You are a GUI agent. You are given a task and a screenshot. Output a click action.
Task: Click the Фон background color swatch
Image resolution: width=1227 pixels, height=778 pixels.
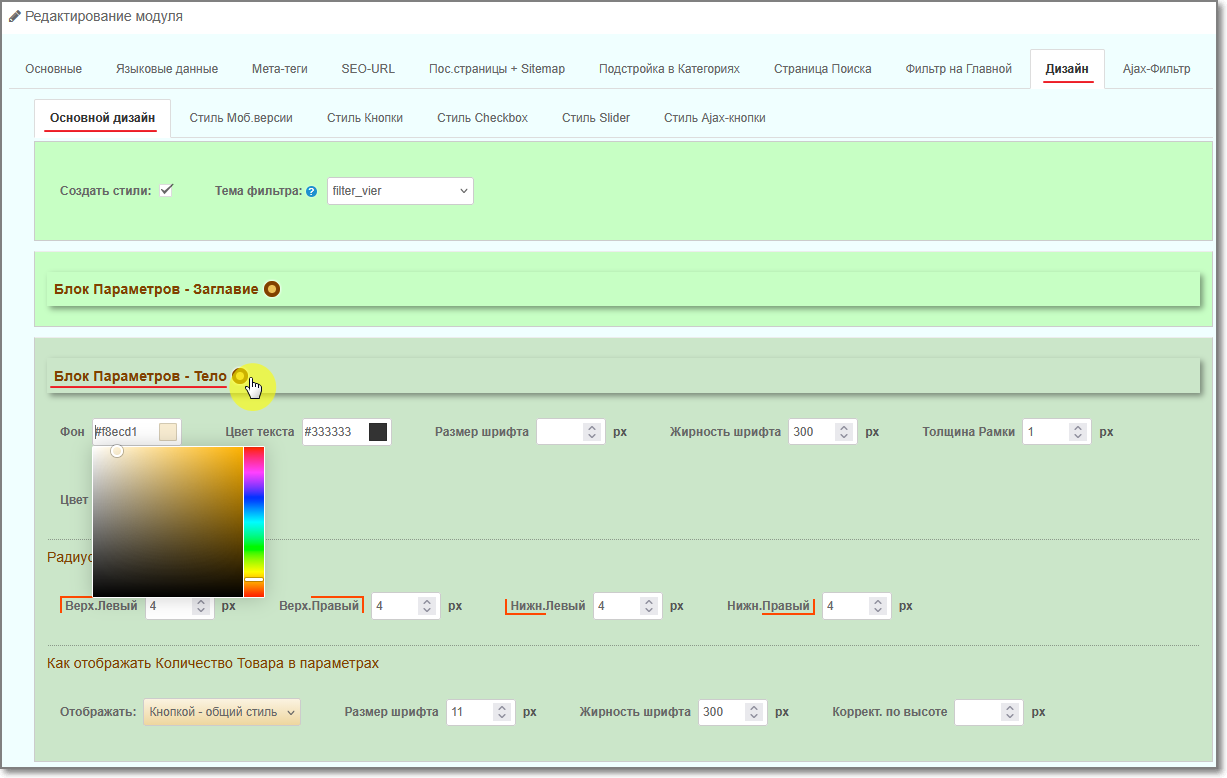point(168,432)
